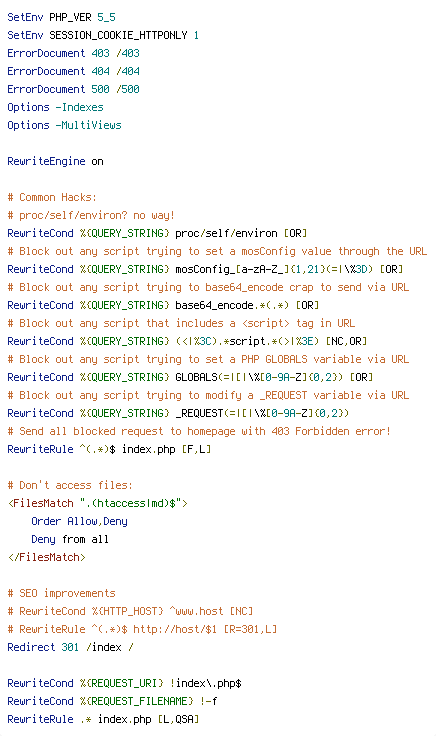The height and width of the screenshot is (736, 436).
Task: Click the Options -Indexes line
Action: point(55,107)
